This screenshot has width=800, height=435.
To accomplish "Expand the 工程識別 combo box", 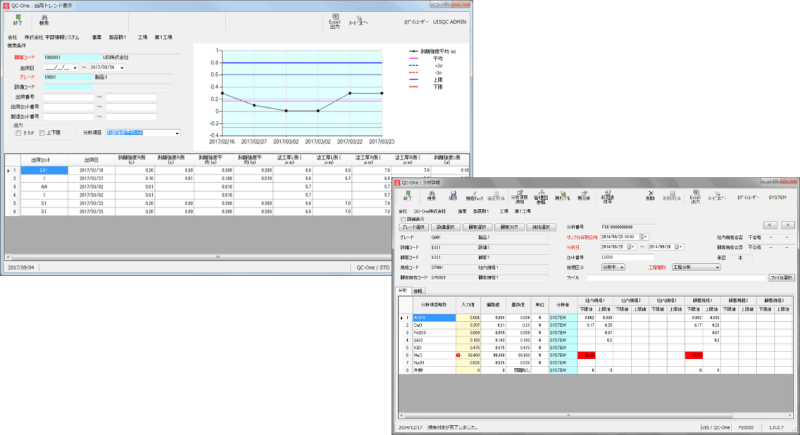I will [x=715, y=267].
